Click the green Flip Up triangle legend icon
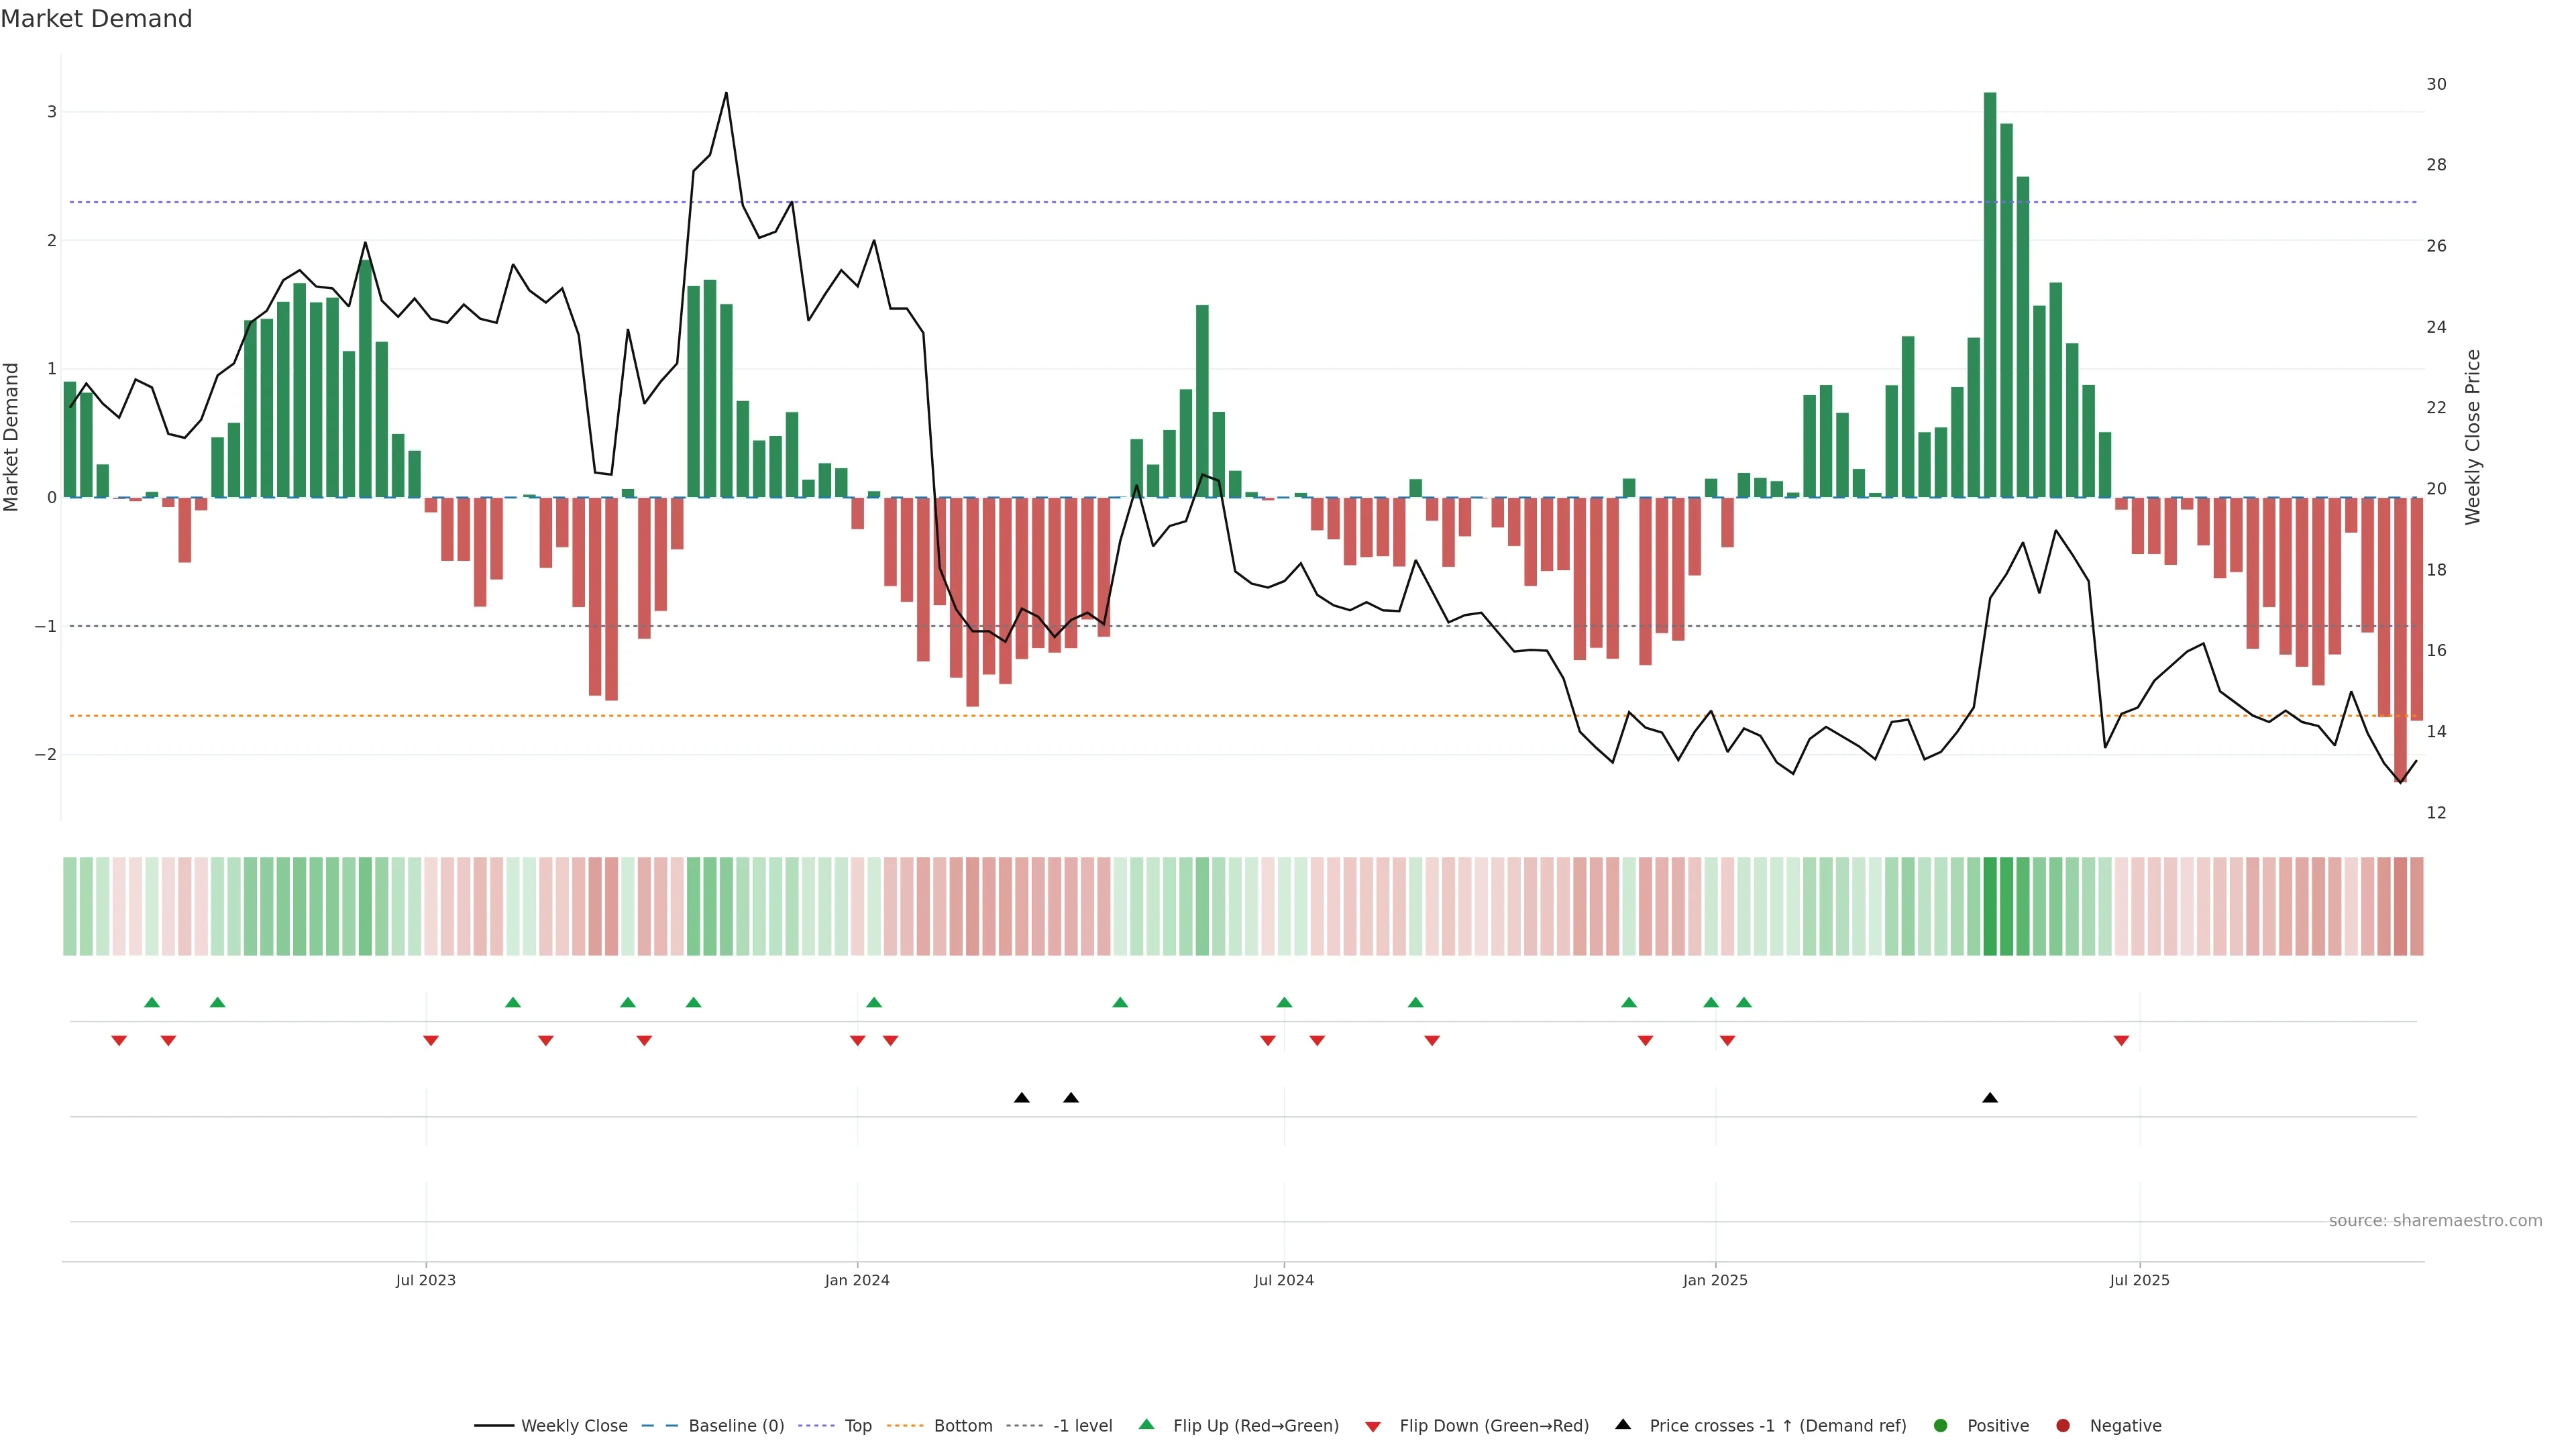 coord(1147,1424)
